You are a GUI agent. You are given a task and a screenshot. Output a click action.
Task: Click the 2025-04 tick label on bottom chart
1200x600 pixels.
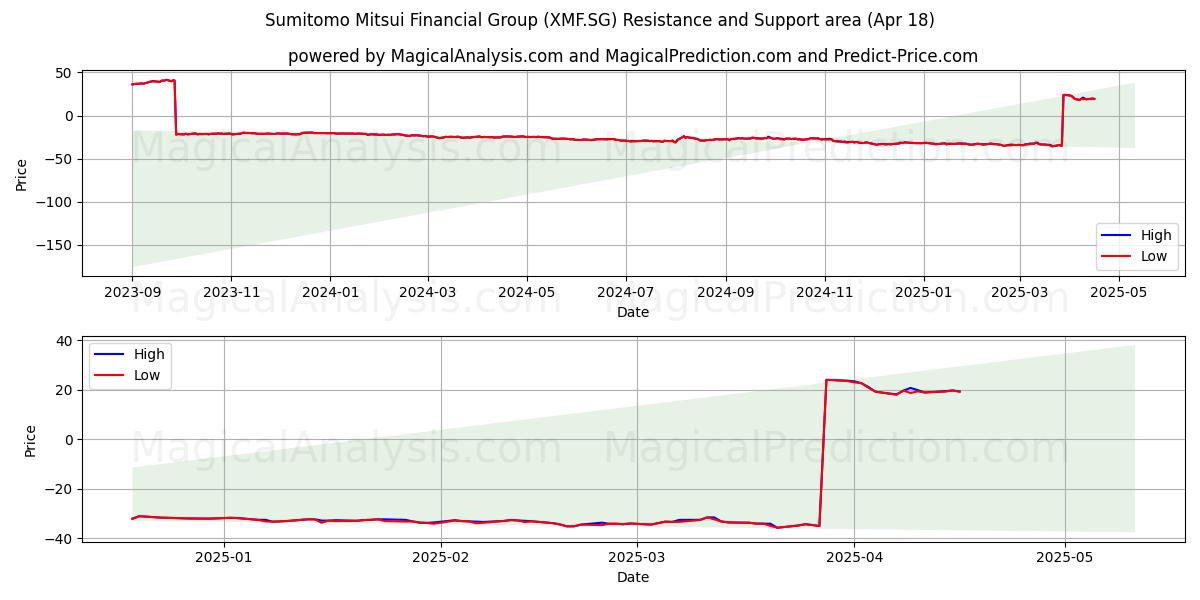point(854,558)
